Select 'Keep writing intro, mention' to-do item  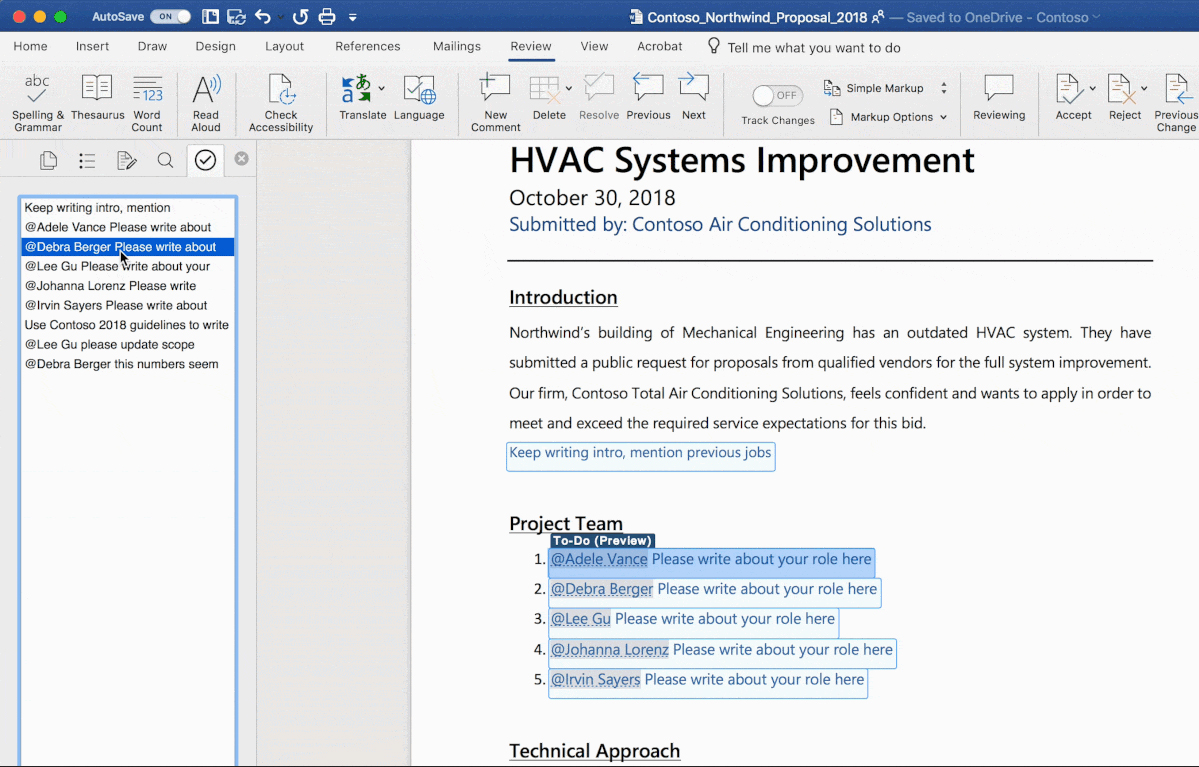click(x=128, y=207)
